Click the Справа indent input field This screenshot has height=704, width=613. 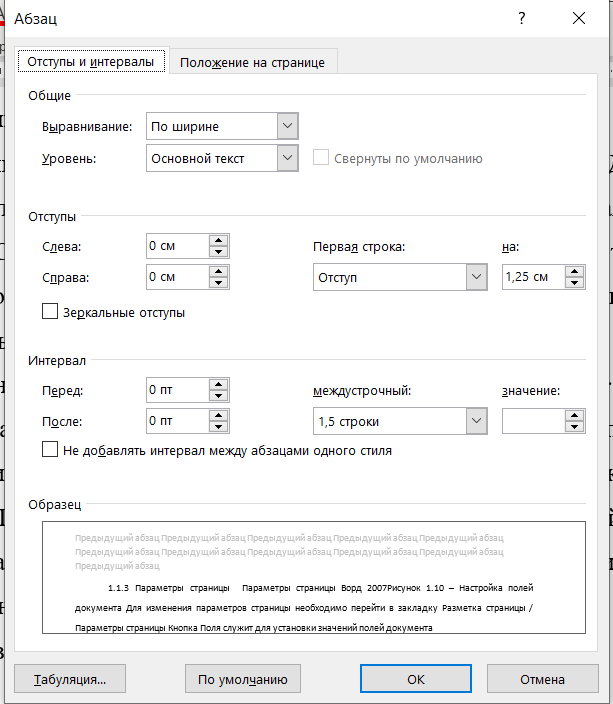(178, 277)
